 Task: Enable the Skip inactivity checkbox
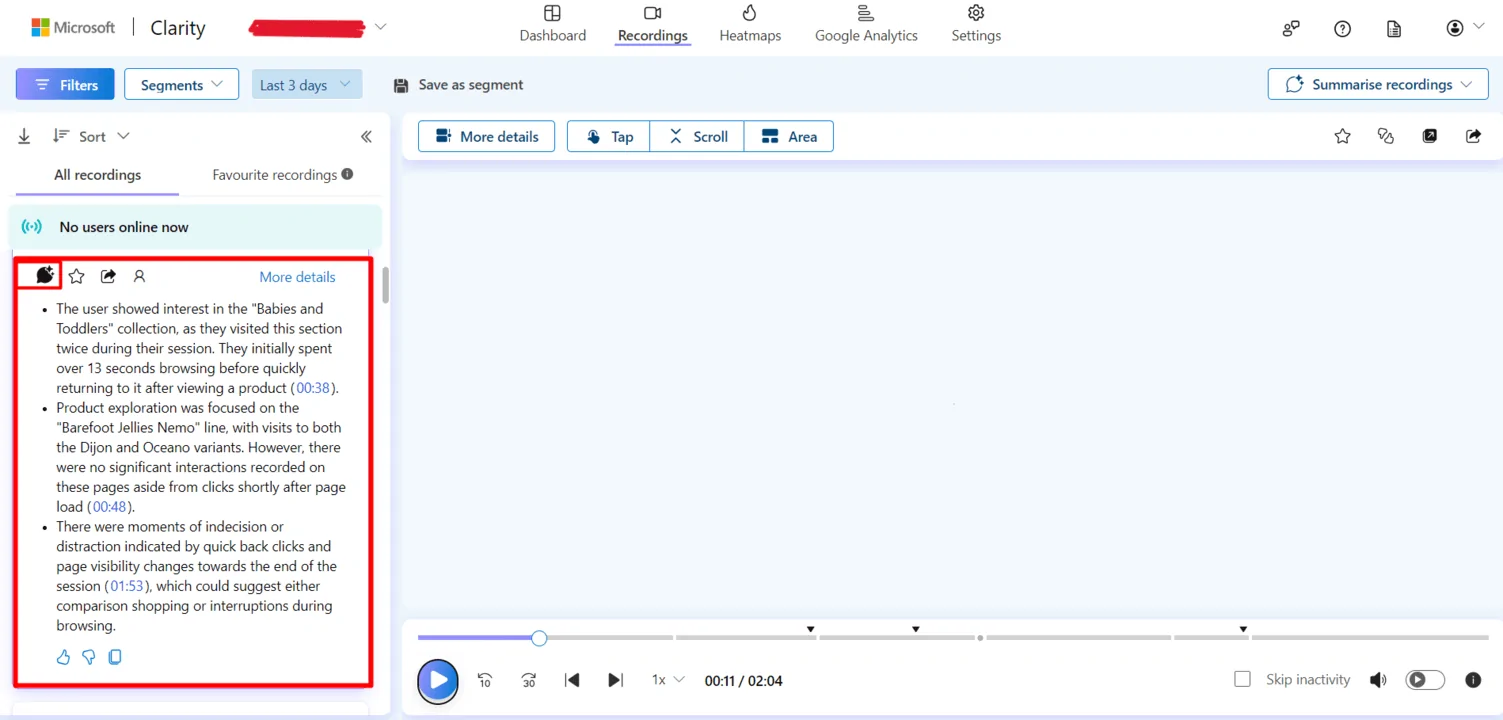[1242, 680]
